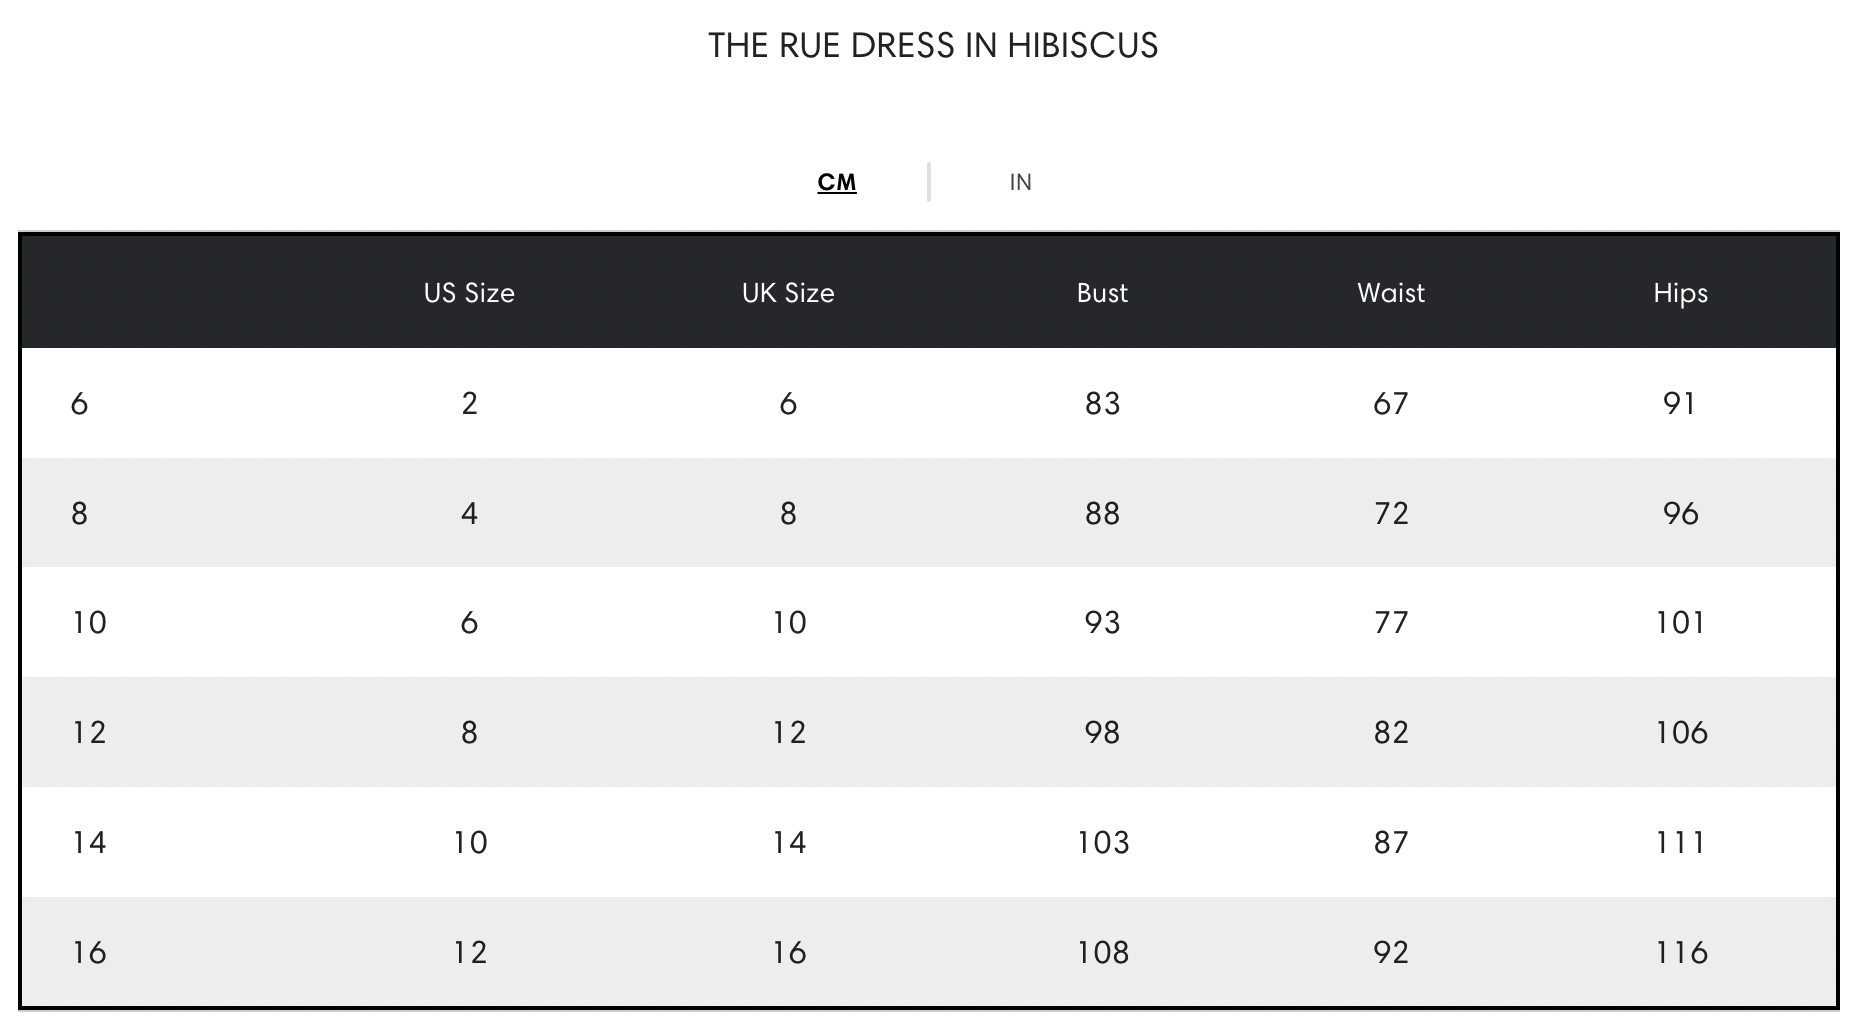The image size is (1856, 1024).
Task: Select the size 8 row label
Action: [x=80, y=514]
